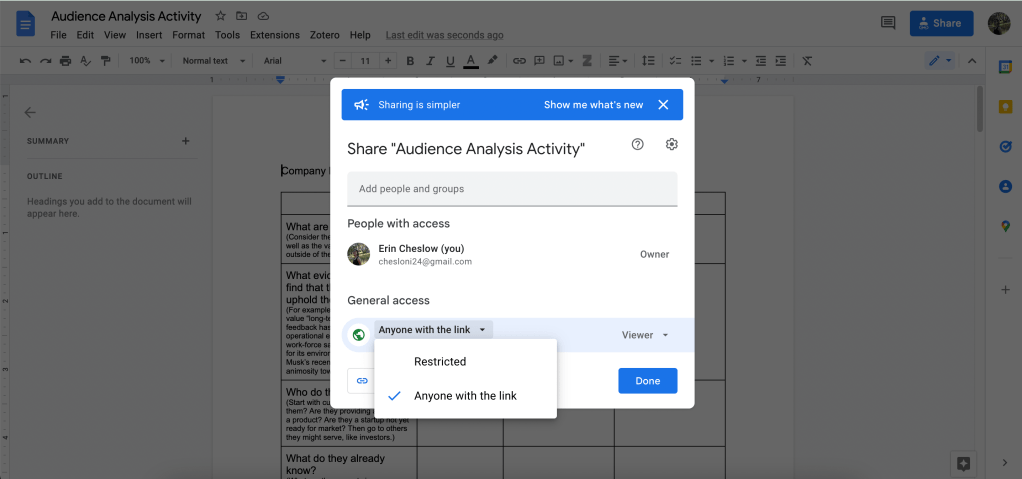
Task: Close the 'Sharing is simpler' banner
Action: tap(663, 105)
